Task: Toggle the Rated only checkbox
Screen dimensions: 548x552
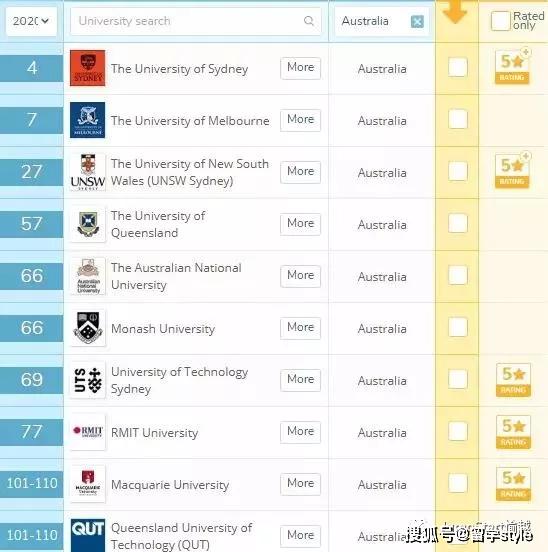Action: point(500,21)
